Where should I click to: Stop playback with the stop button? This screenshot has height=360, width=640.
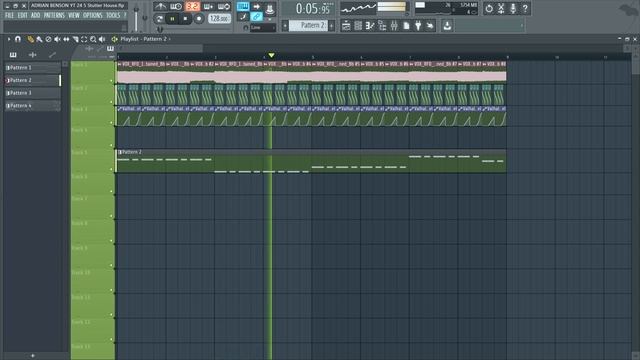(185, 19)
